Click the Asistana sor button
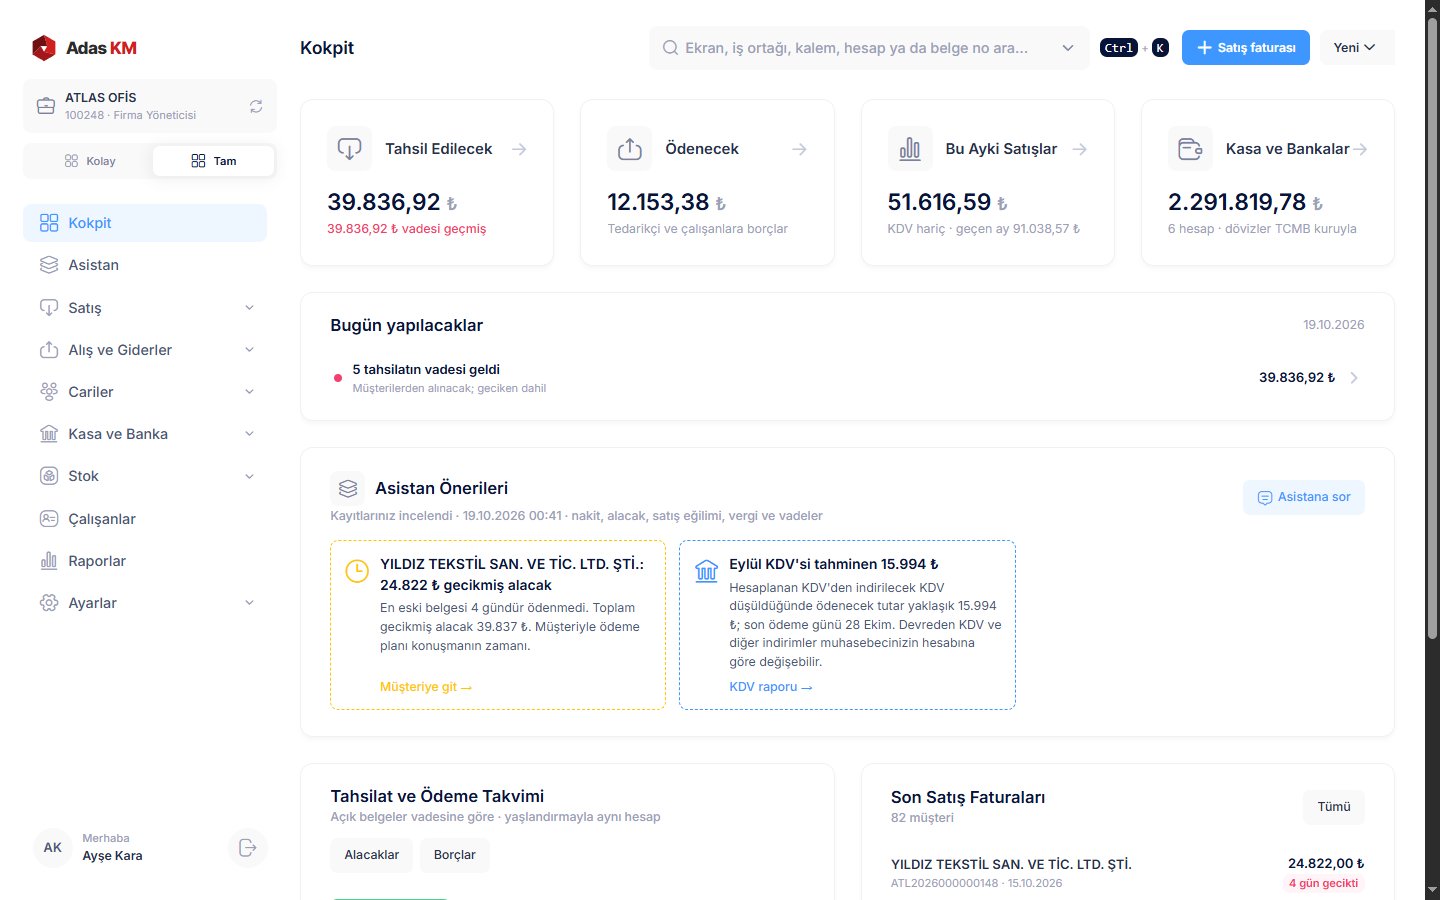This screenshot has height=900, width=1440. [1304, 497]
